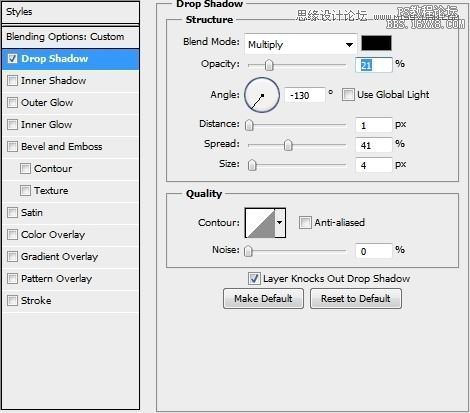
Task: Enable the Gradient Overlay checkbox
Action: pyautogui.click(x=12, y=257)
